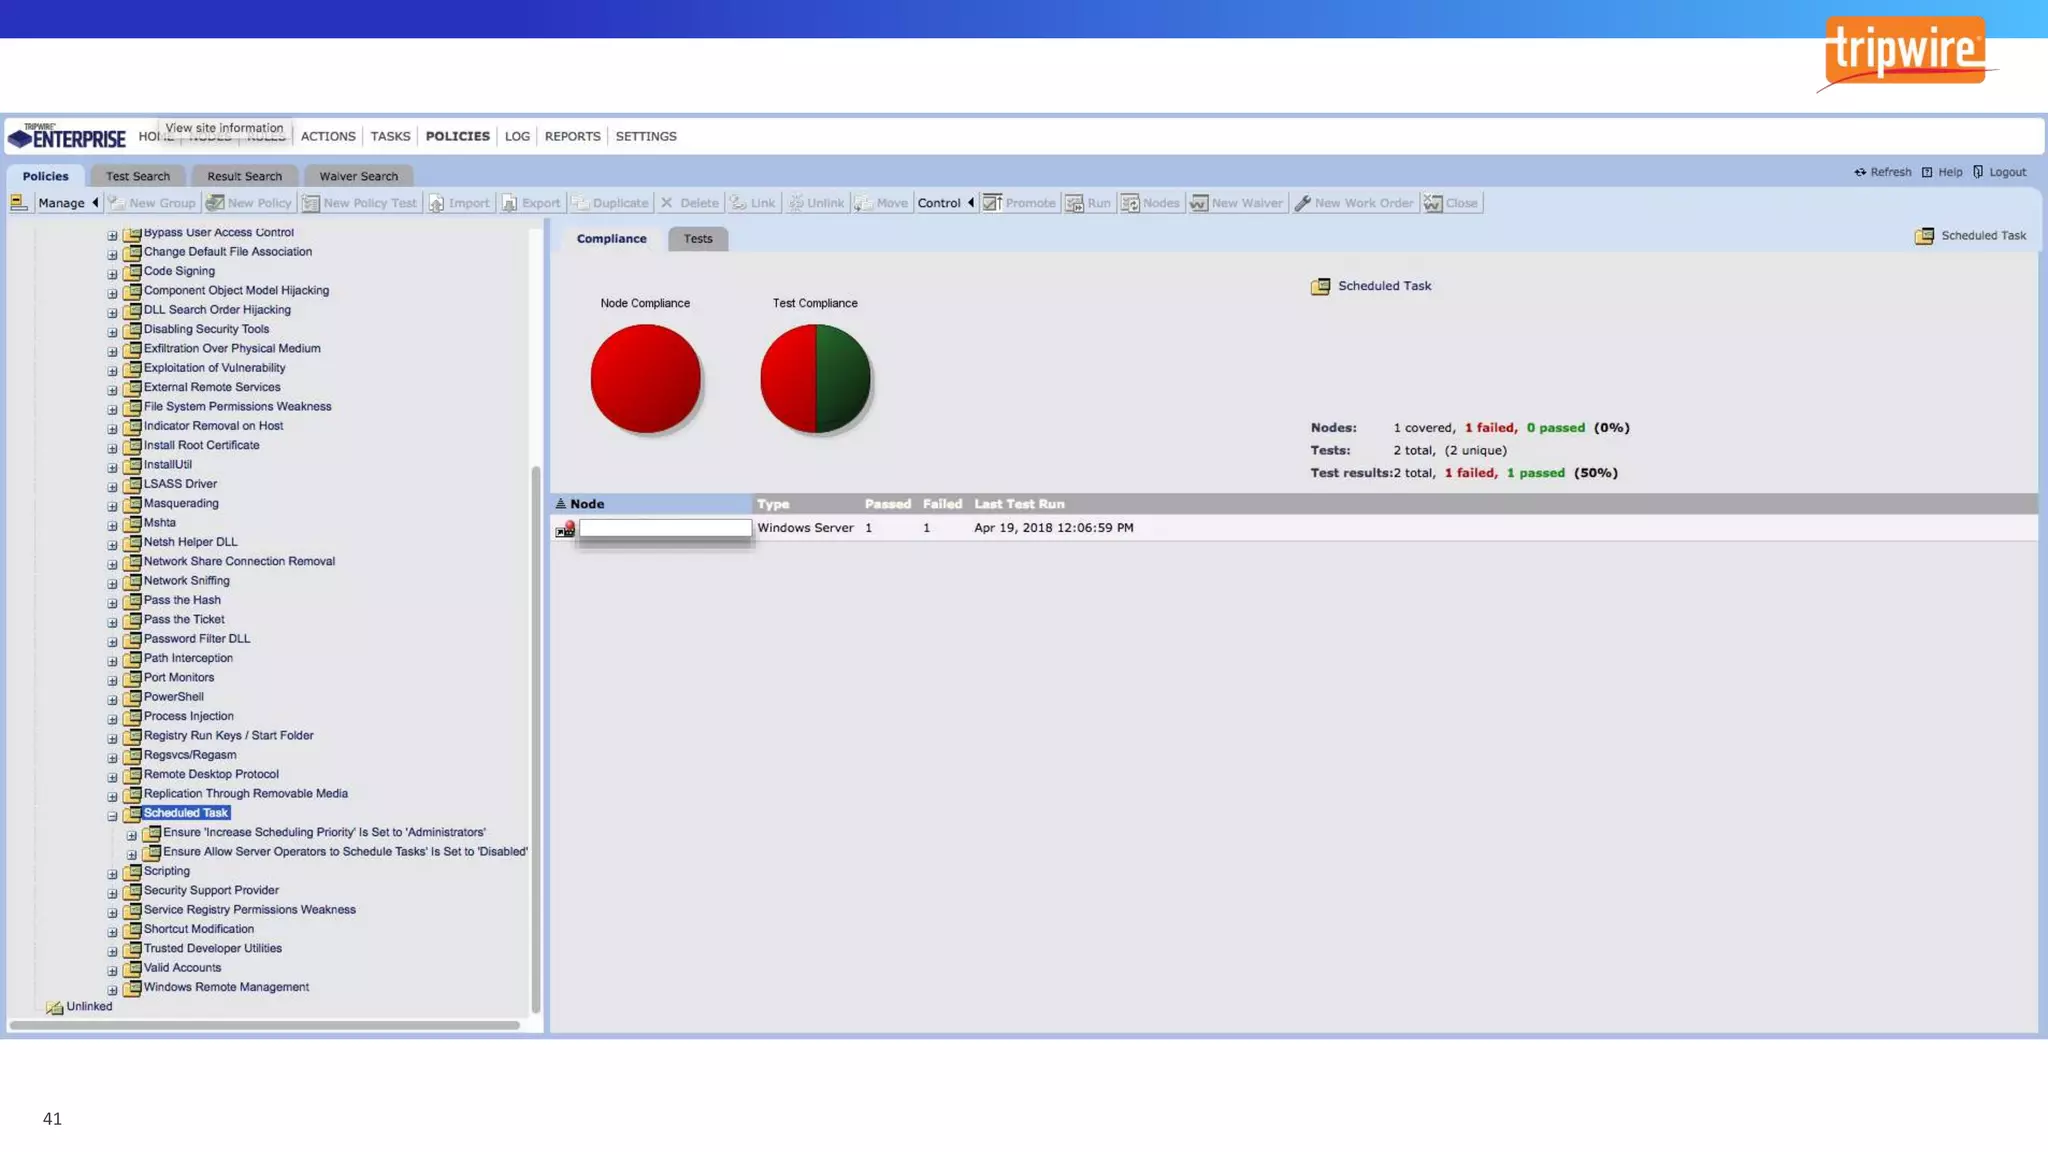
Task: Collapse the Manage toolbar section arrow
Action: click(x=95, y=203)
